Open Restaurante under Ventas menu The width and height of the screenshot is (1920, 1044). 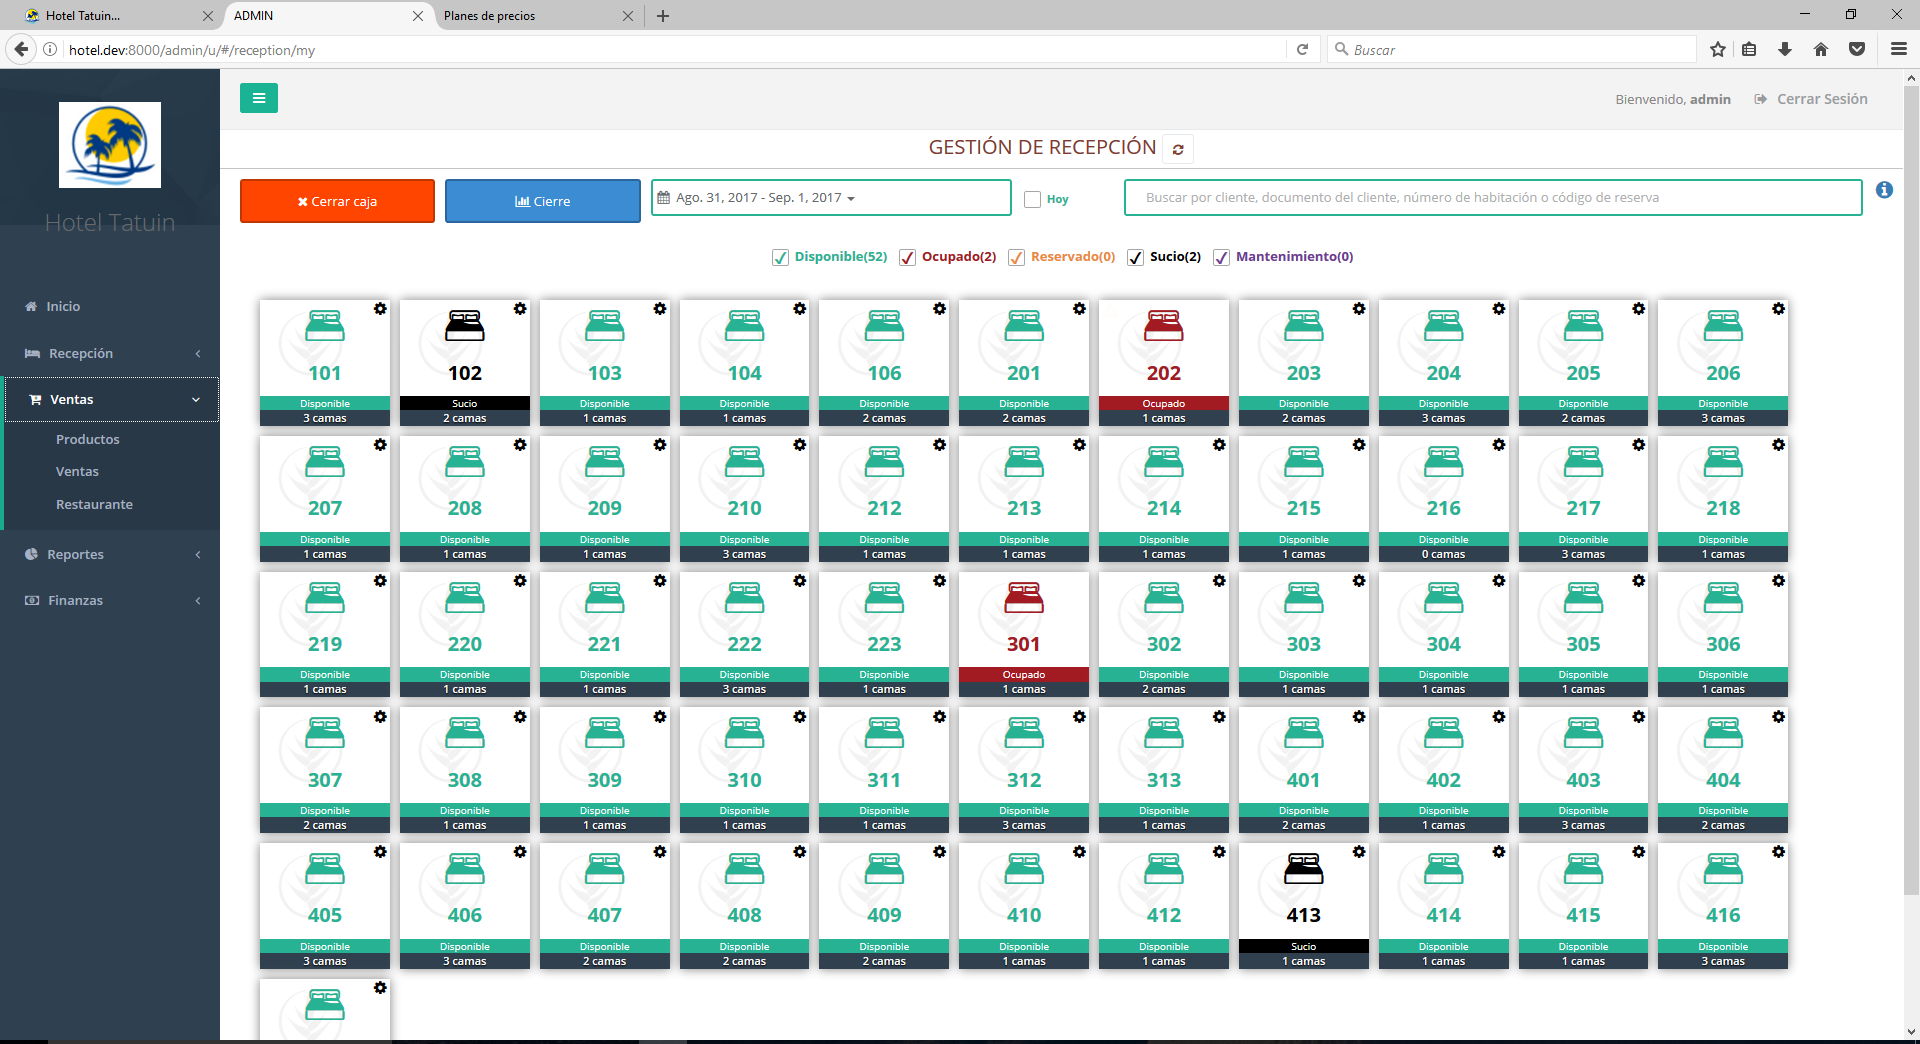tap(94, 504)
